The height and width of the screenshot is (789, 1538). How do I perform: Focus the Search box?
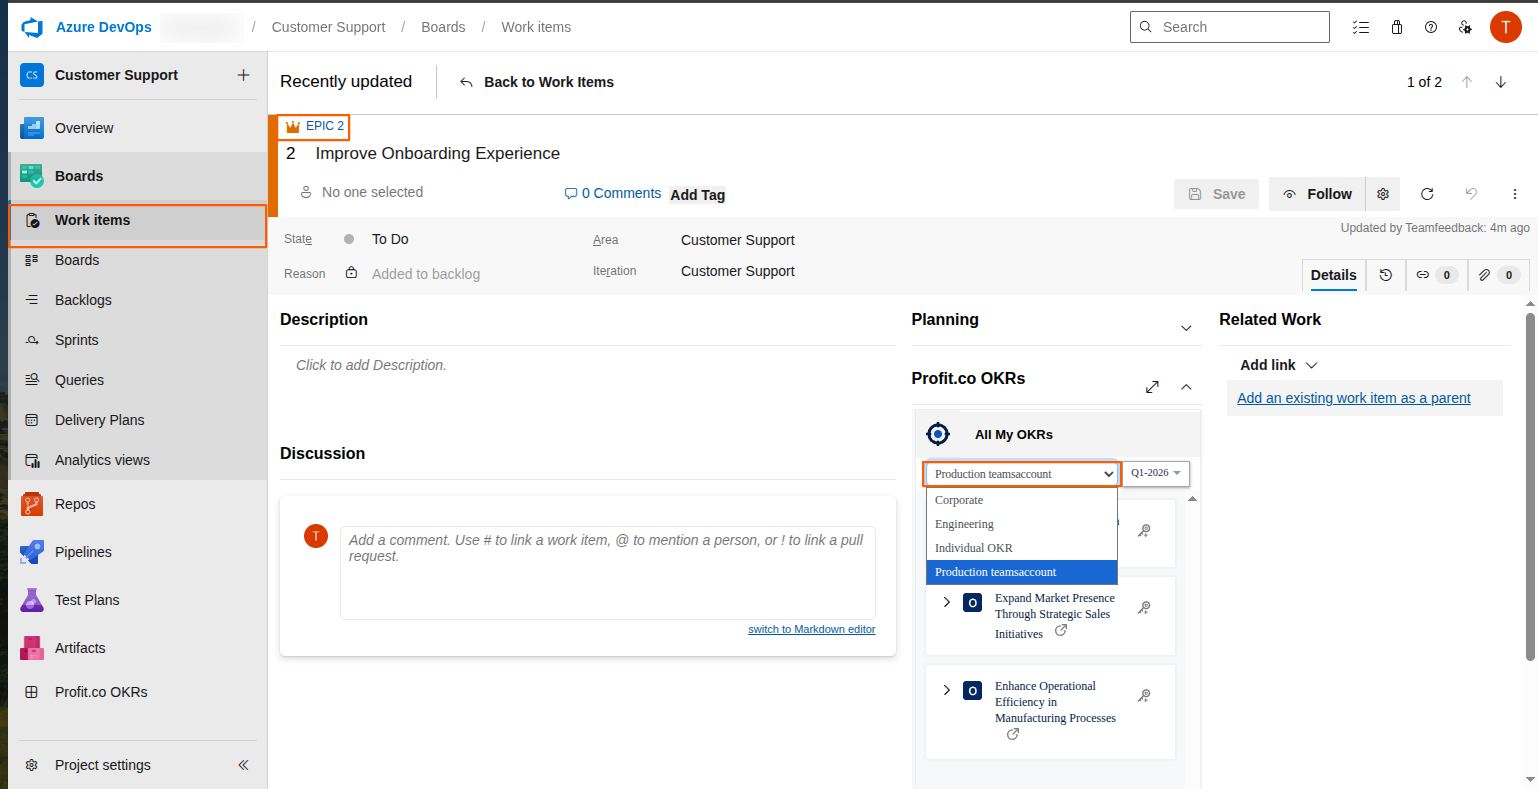pyautogui.click(x=1230, y=27)
